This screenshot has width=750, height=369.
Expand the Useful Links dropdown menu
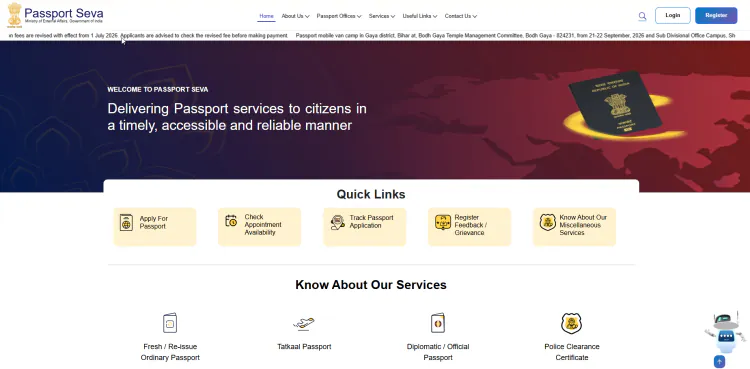point(419,16)
